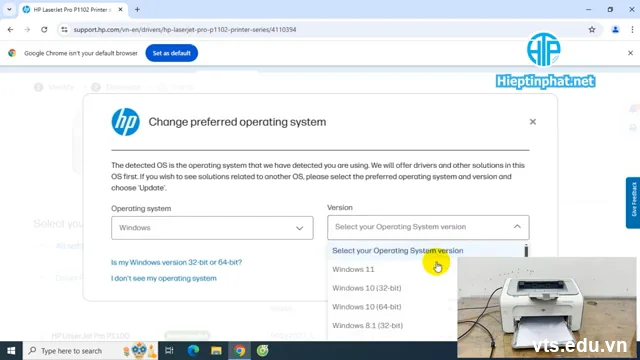This screenshot has width=640, height=360.
Task: Choose Windows 10 (64-bit) option
Action: (x=367, y=307)
